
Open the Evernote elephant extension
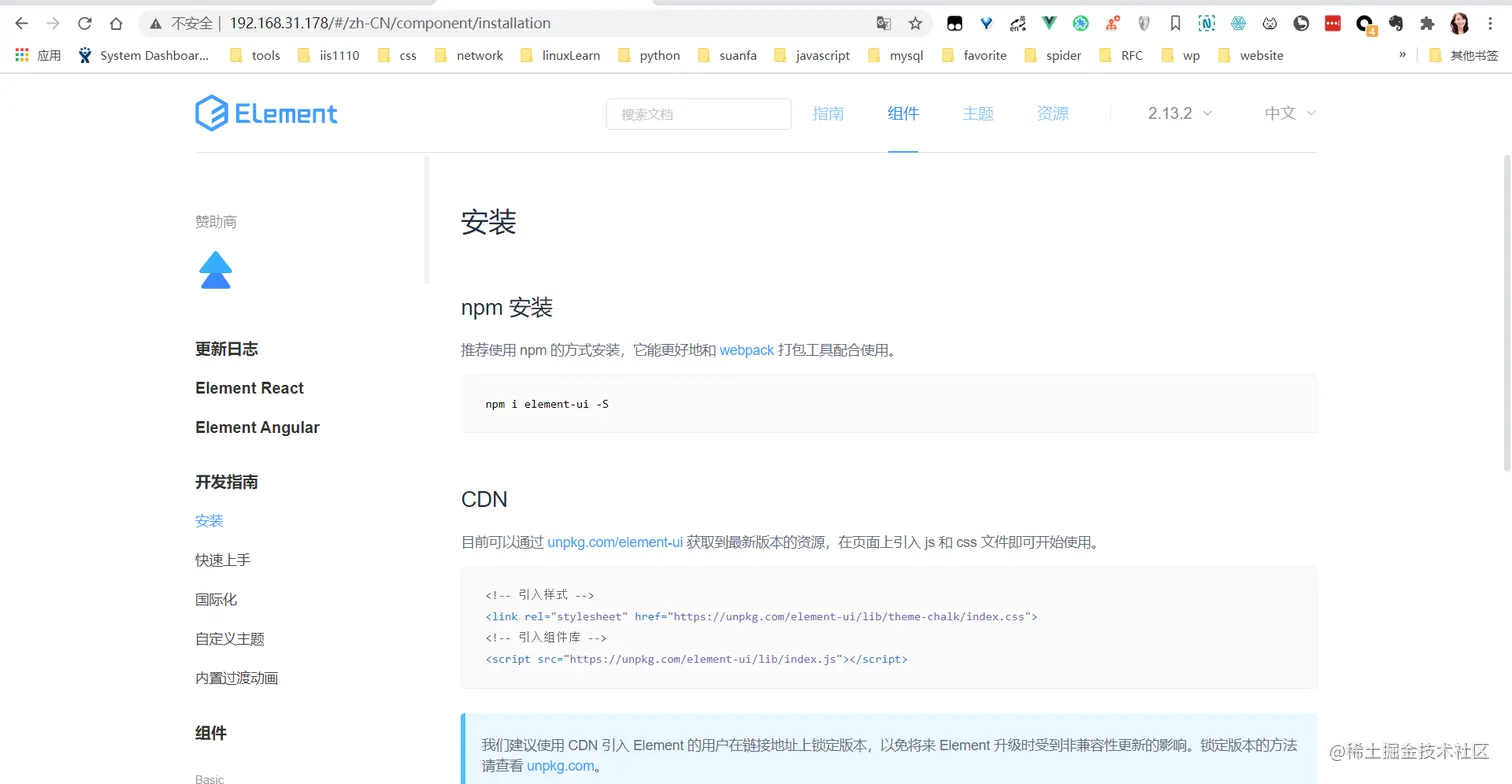point(1395,23)
